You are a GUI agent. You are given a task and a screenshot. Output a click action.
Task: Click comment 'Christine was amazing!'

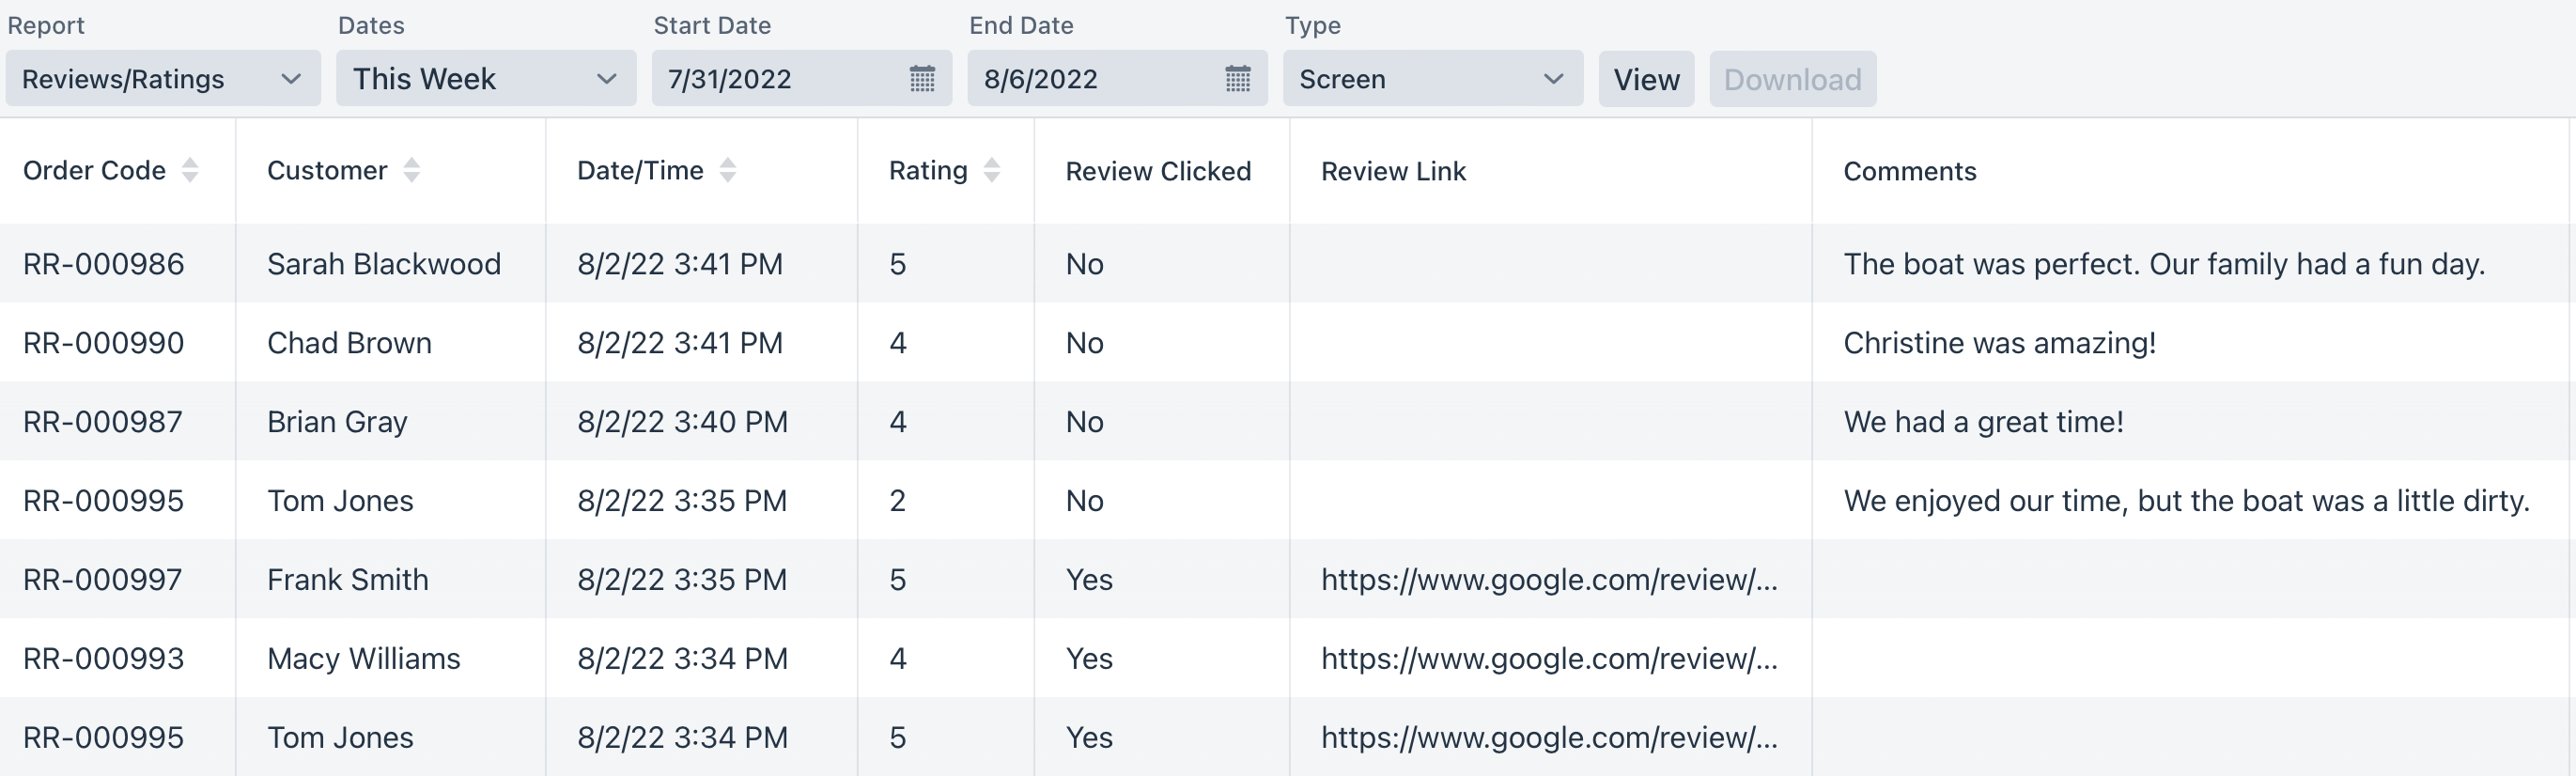pyautogui.click(x=2000, y=343)
